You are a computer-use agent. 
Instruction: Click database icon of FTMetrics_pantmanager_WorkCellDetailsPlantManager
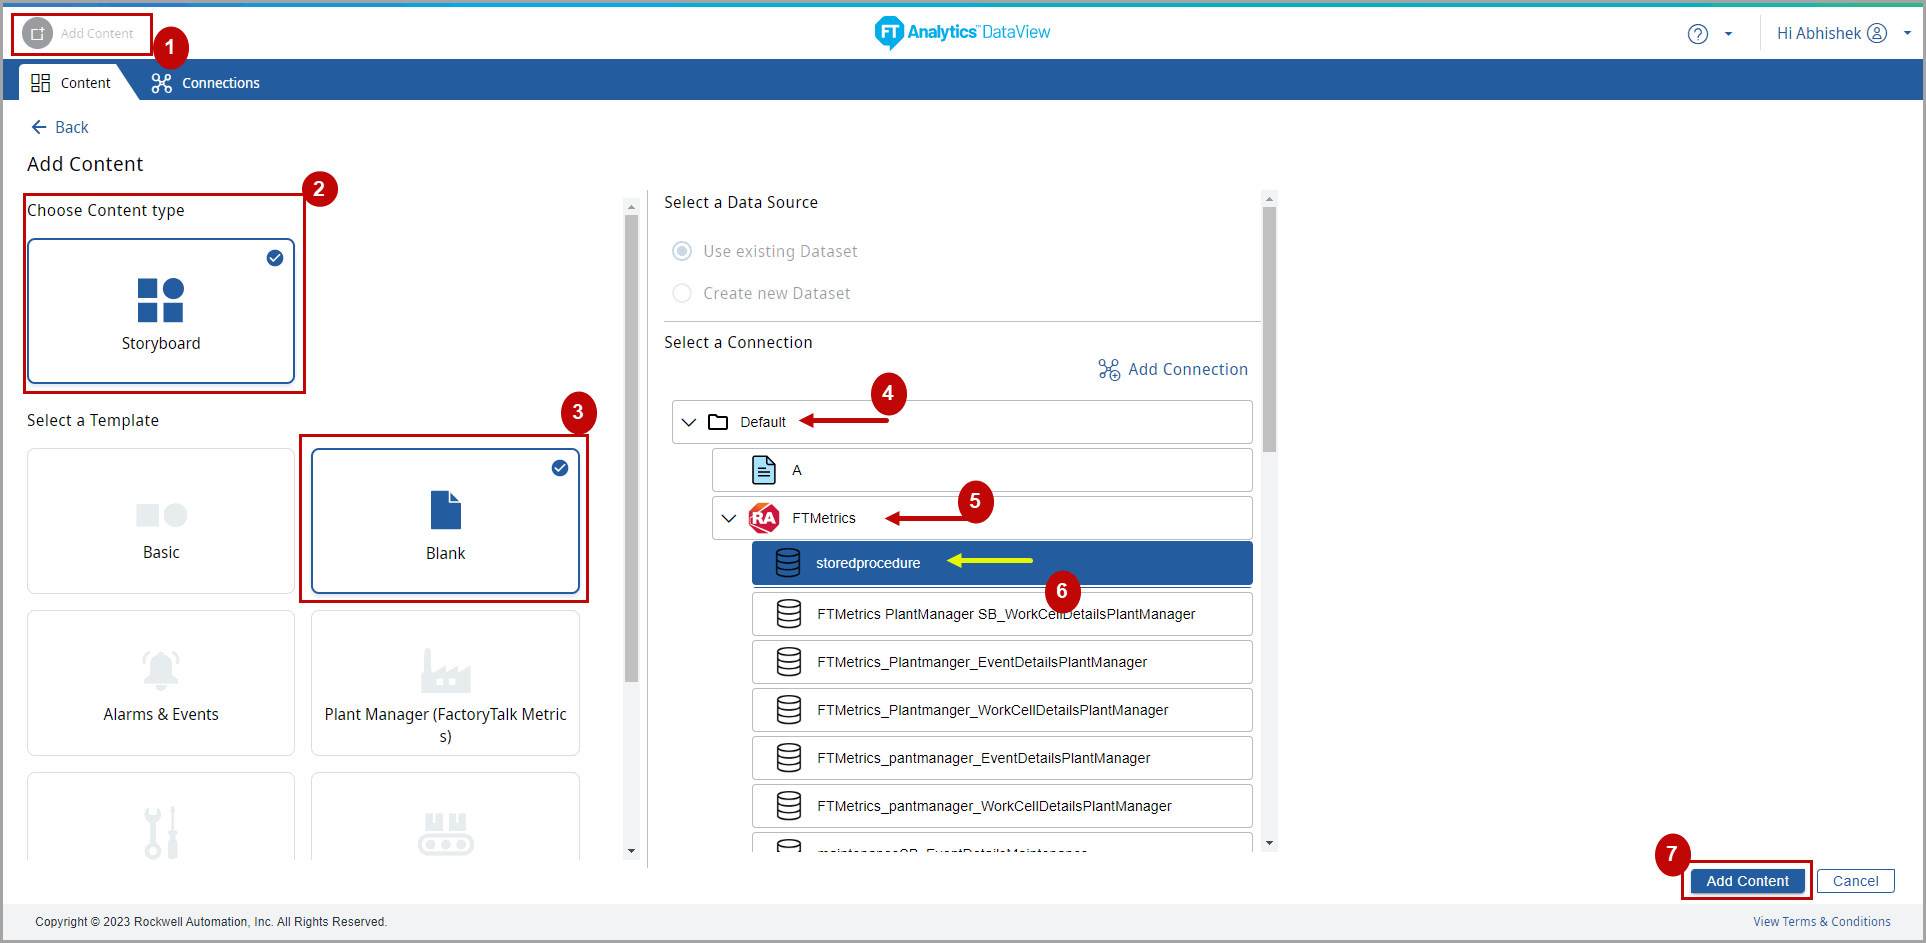pos(789,806)
